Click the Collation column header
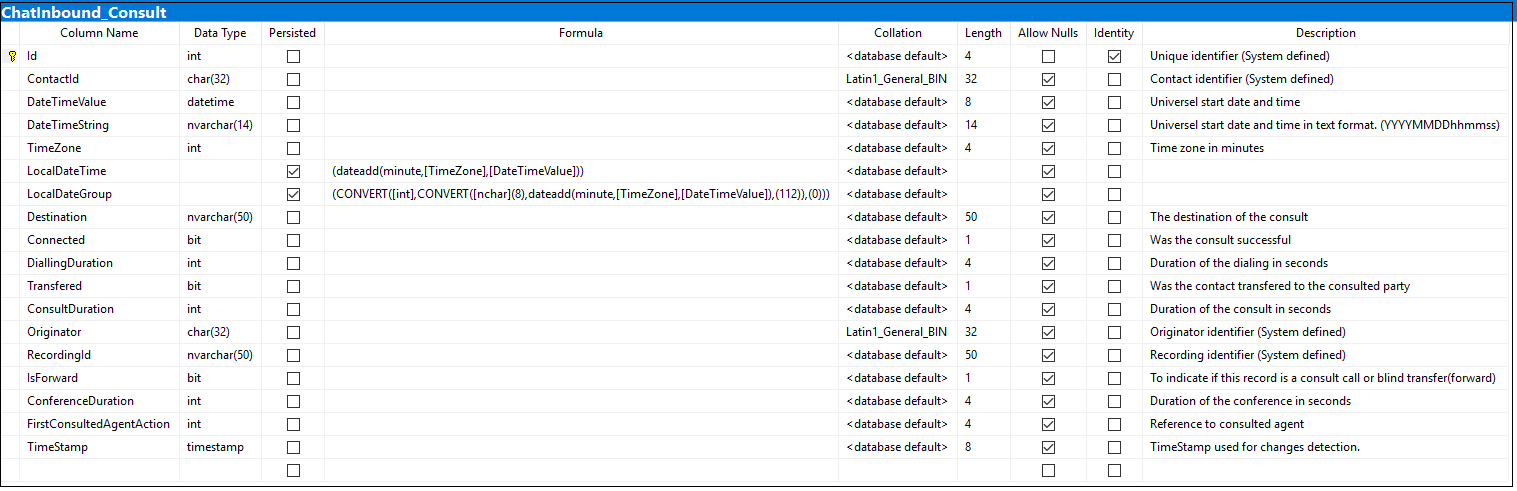 coord(898,33)
